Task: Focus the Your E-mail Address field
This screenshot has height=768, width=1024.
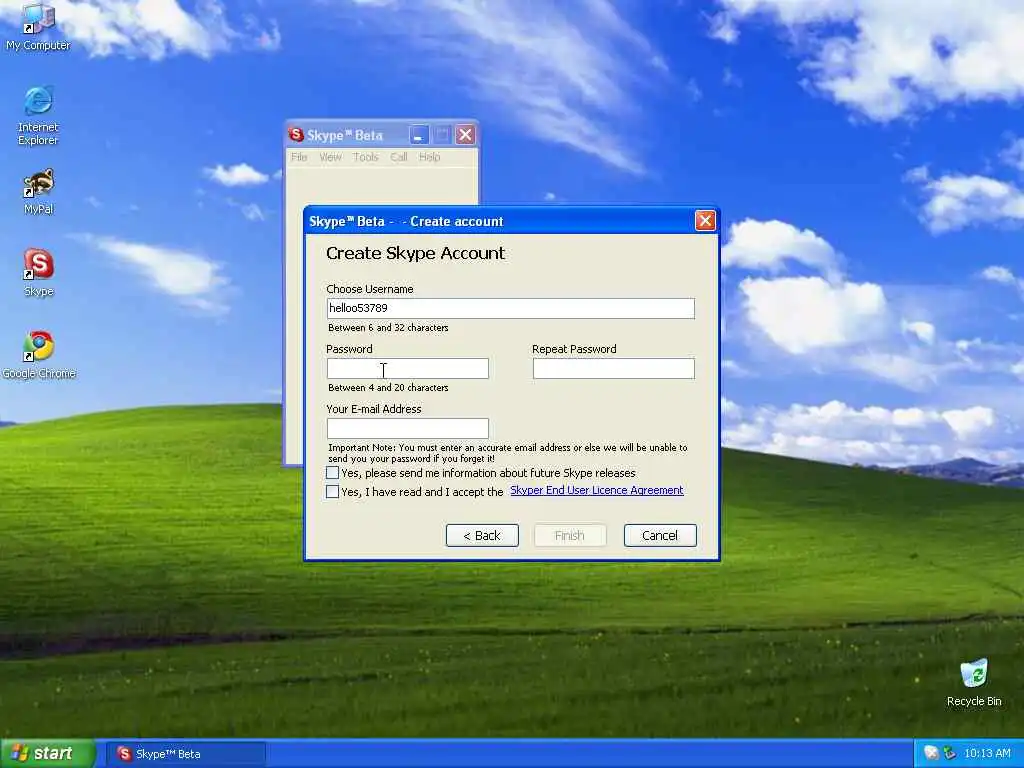Action: point(408,428)
